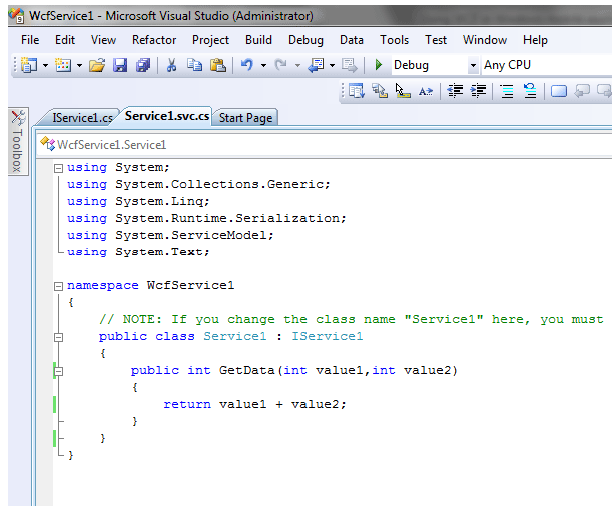The height and width of the screenshot is (506, 612).
Task: Collapse the using directives region
Action: coord(58,167)
